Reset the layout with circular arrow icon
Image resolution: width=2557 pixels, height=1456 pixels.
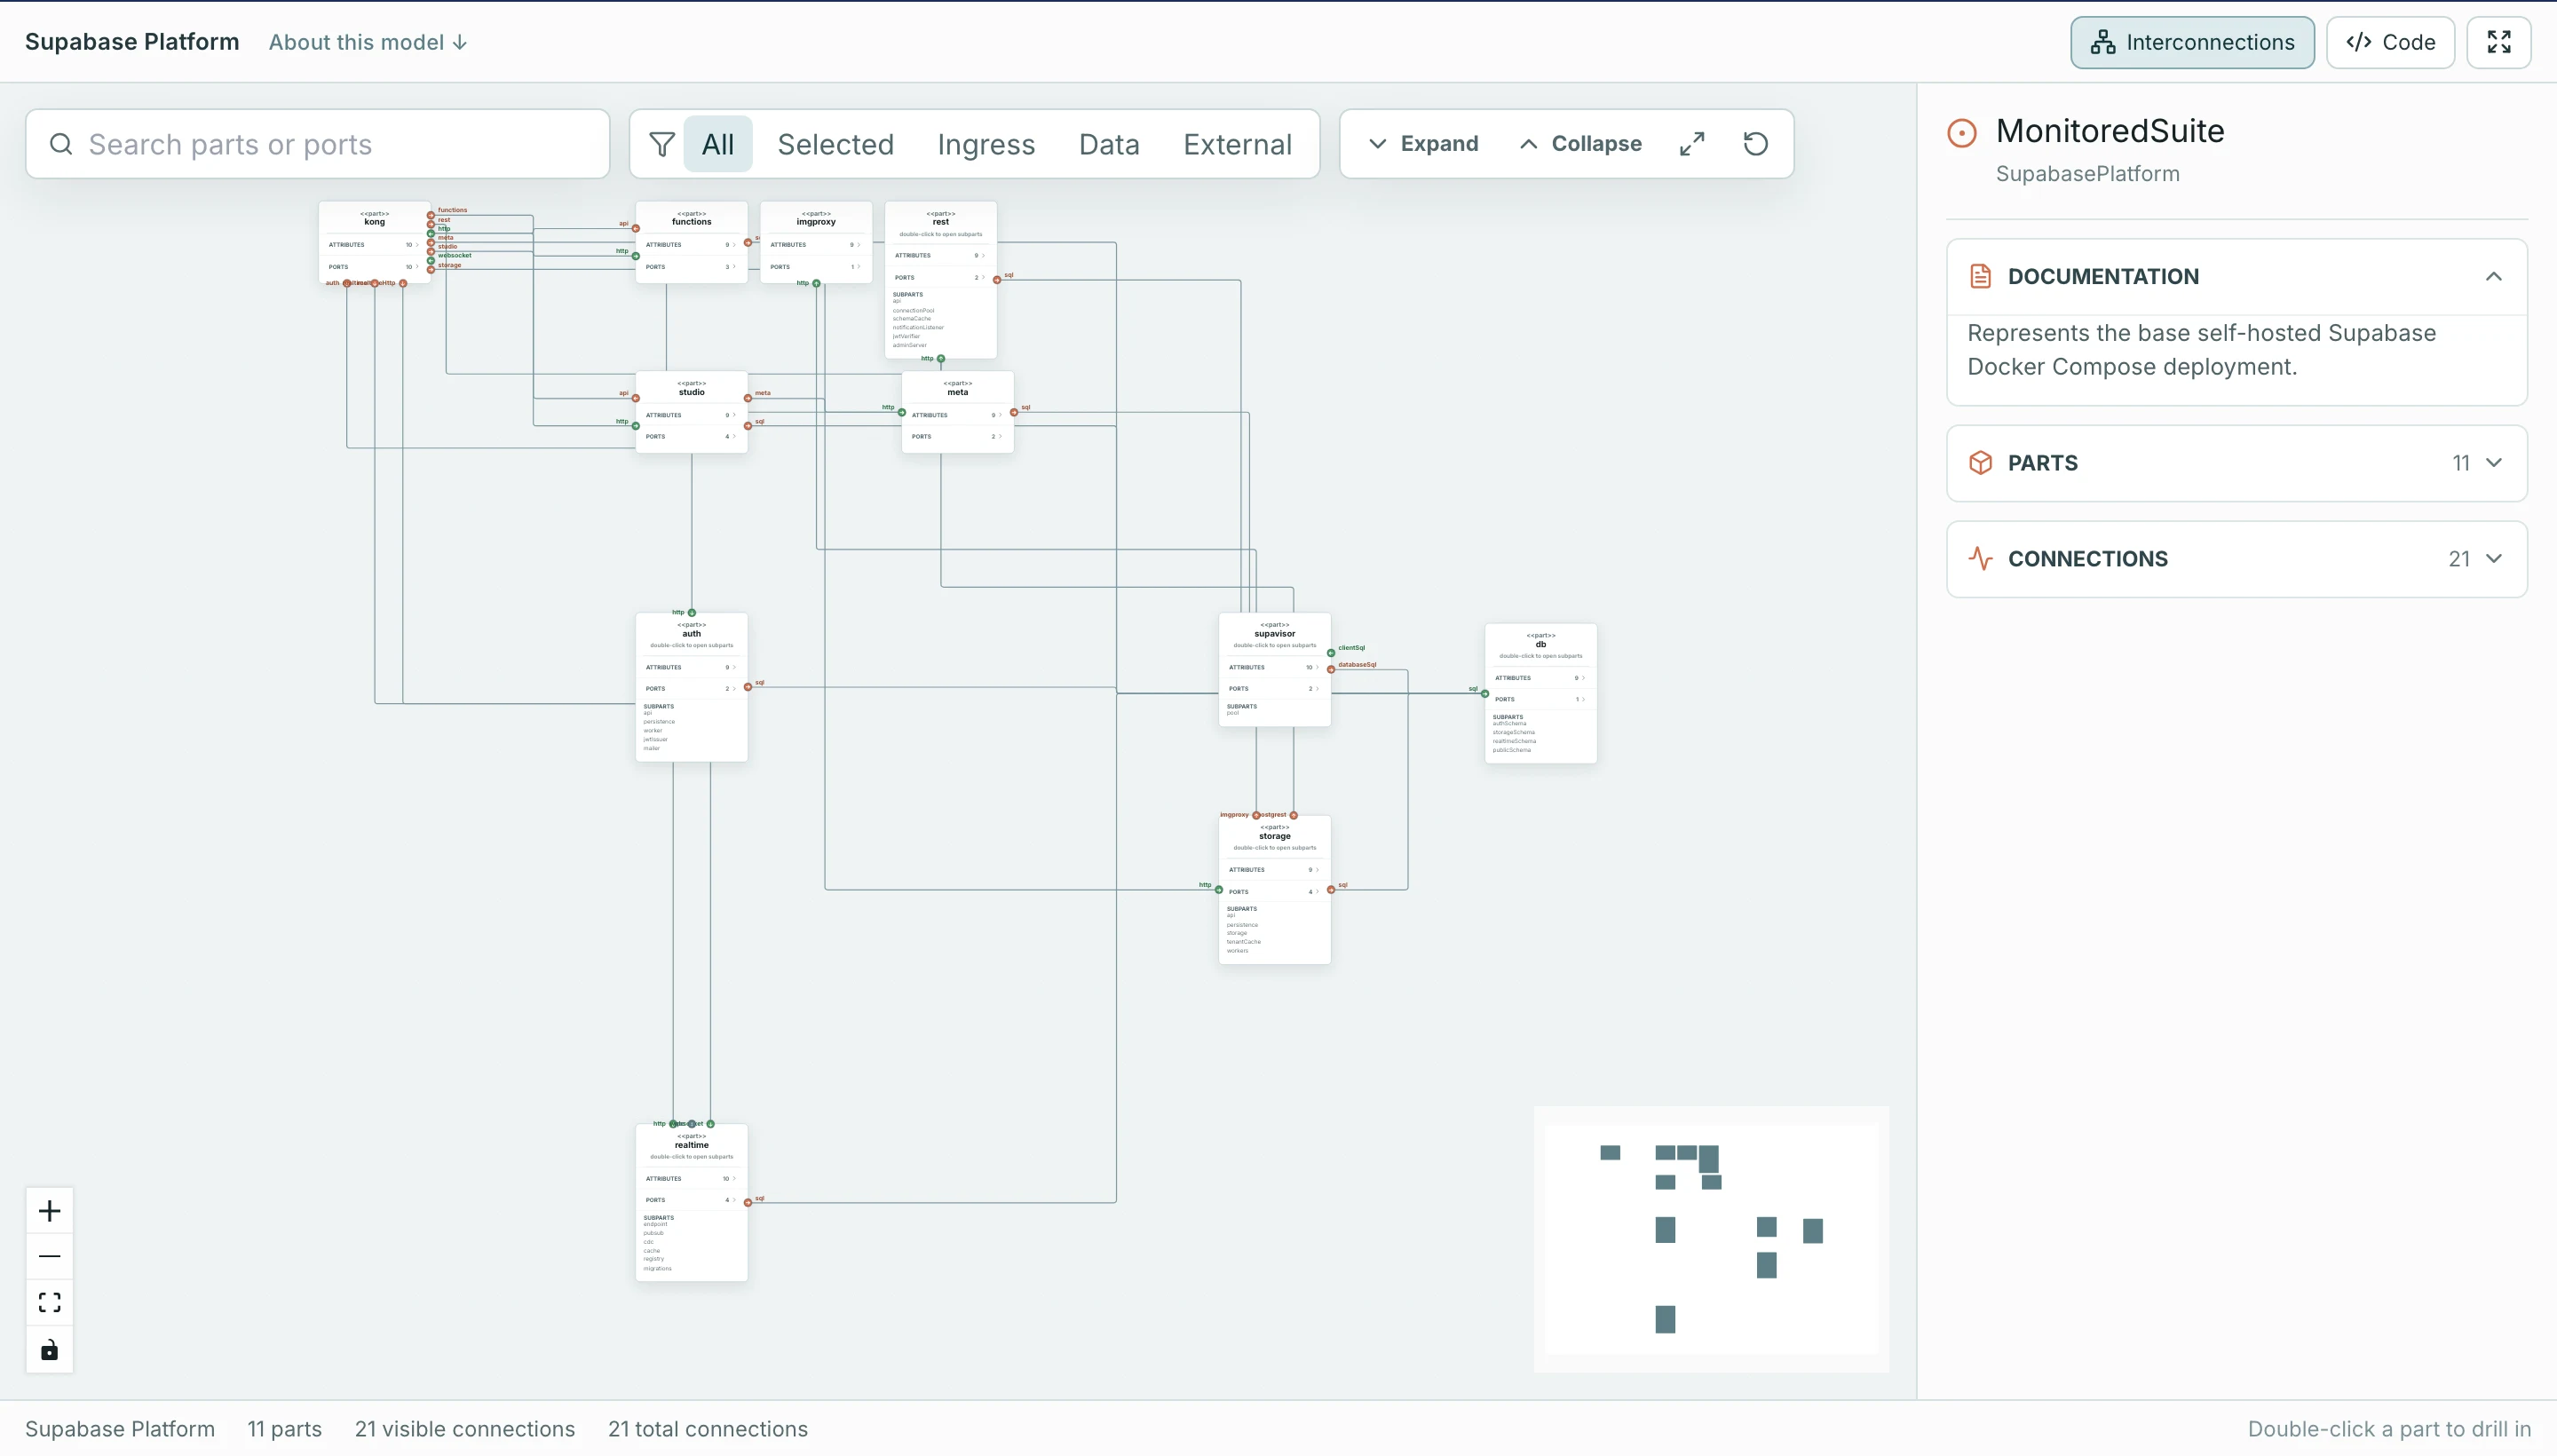(x=1755, y=144)
